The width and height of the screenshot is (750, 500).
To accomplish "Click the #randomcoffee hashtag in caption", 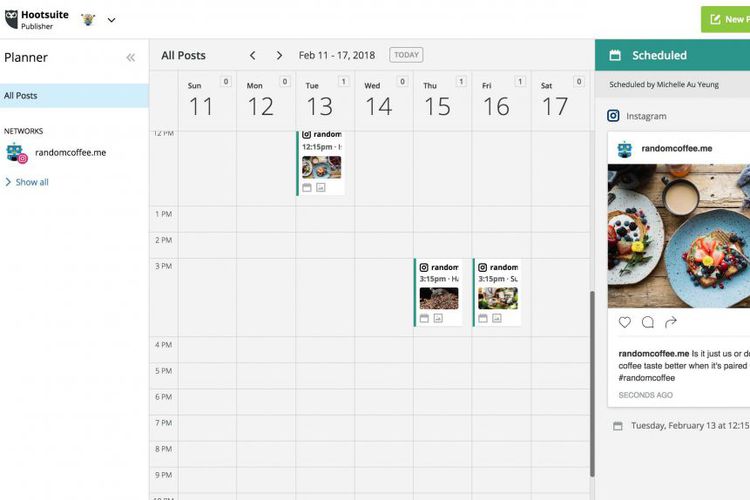I will 647,378.
